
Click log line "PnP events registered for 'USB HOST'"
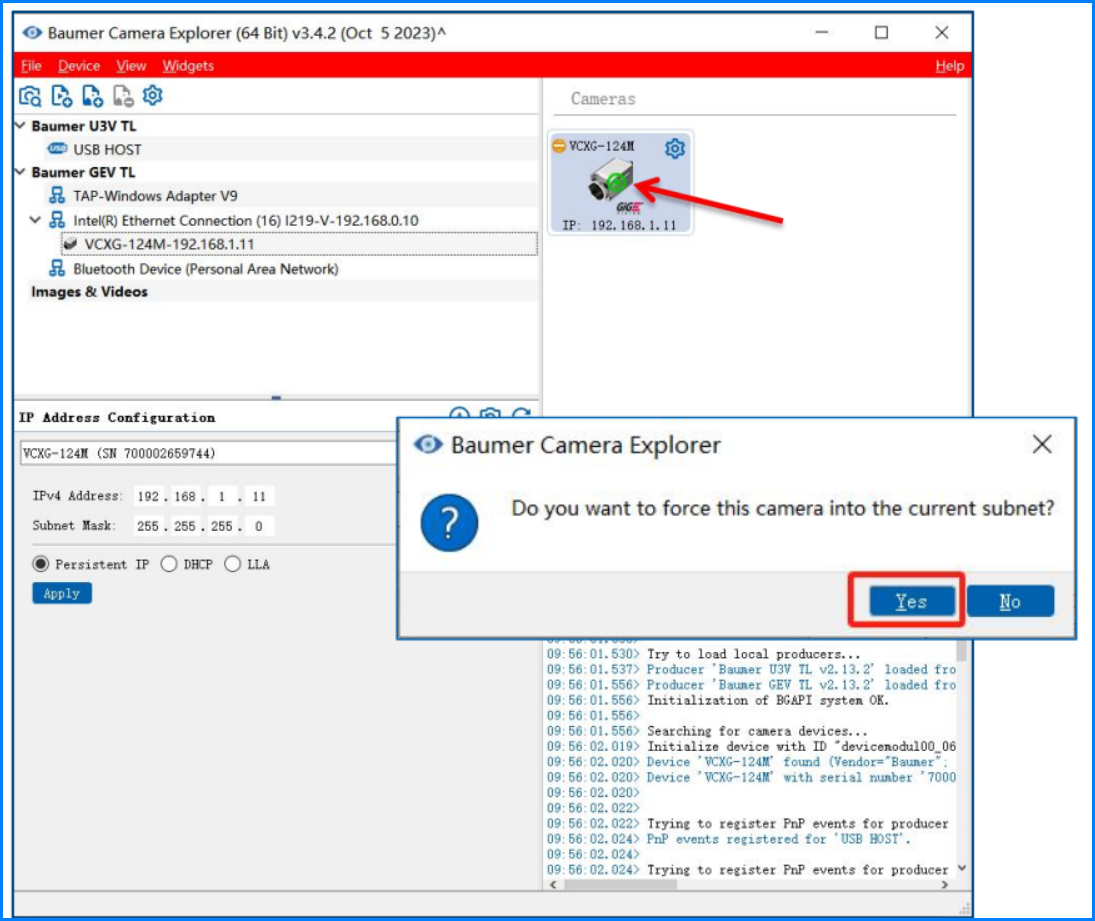(779, 839)
